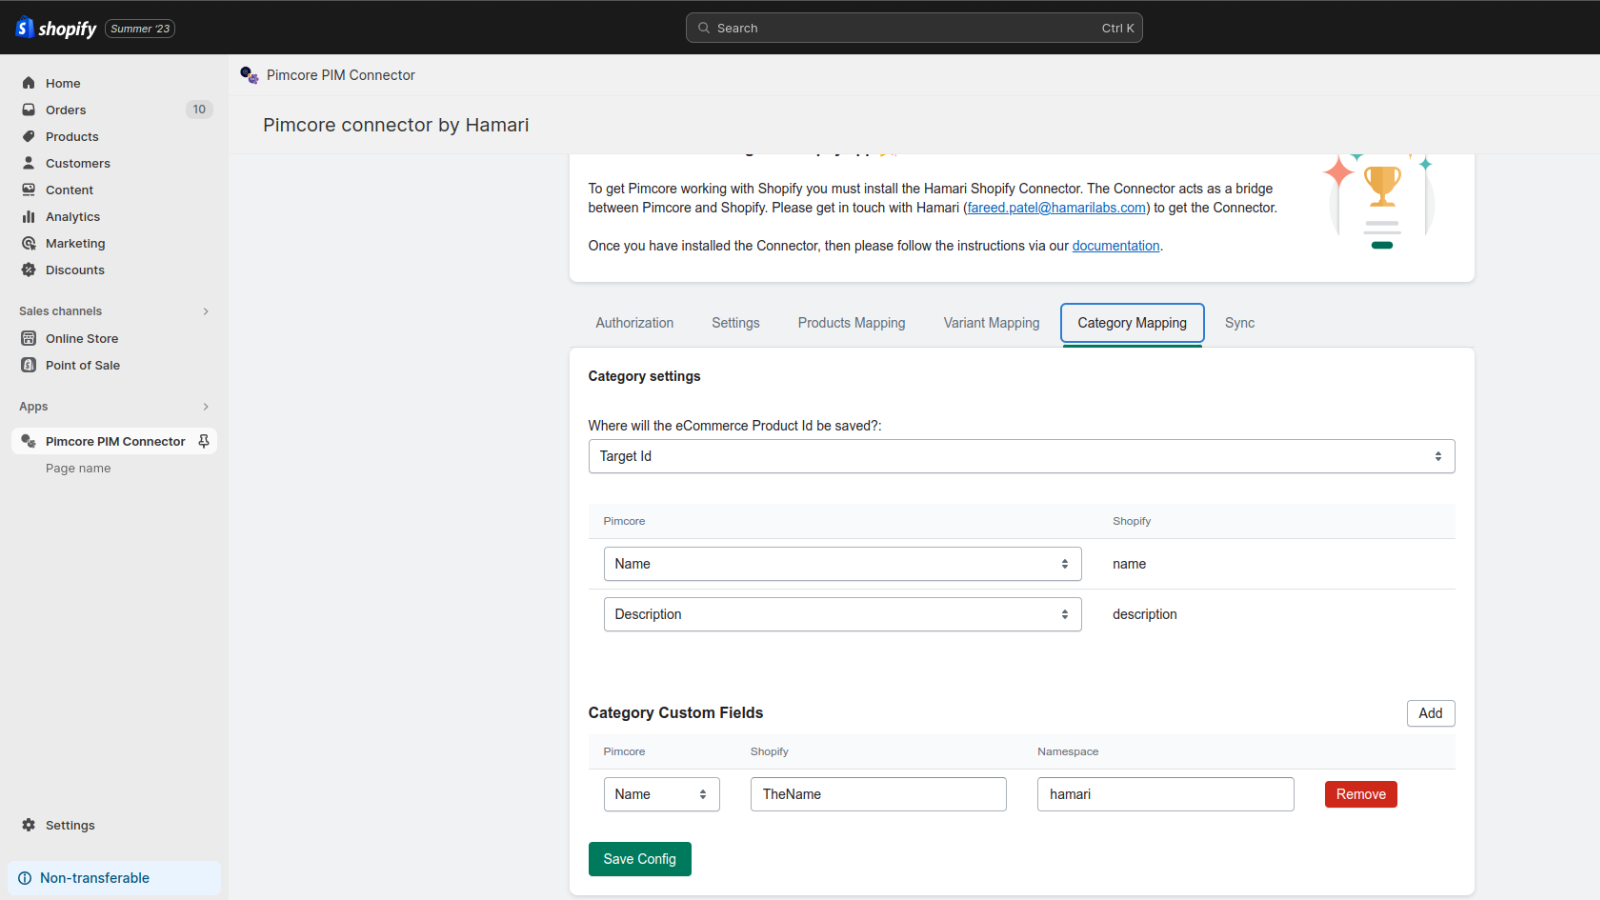The width and height of the screenshot is (1600, 900).
Task: Open Marketing in sidebar
Action: (75, 243)
